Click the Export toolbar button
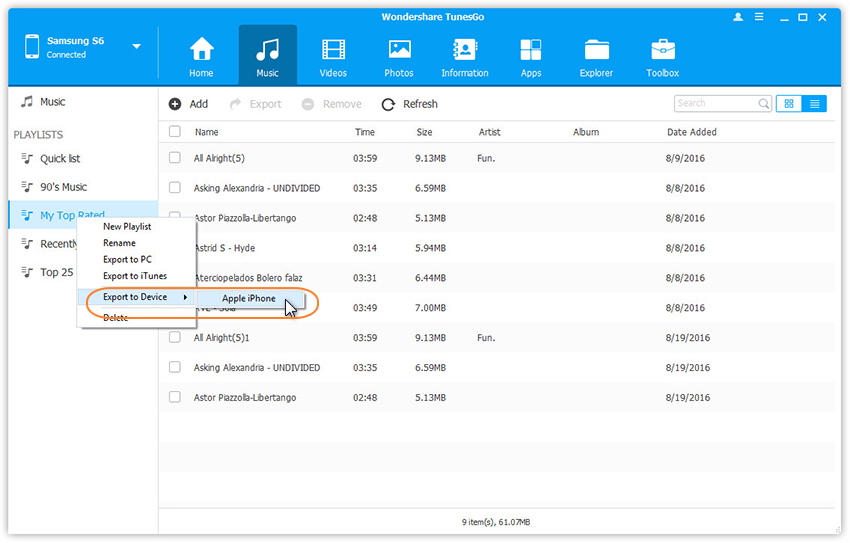Viewport: 850px width, 543px height. tap(255, 104)
